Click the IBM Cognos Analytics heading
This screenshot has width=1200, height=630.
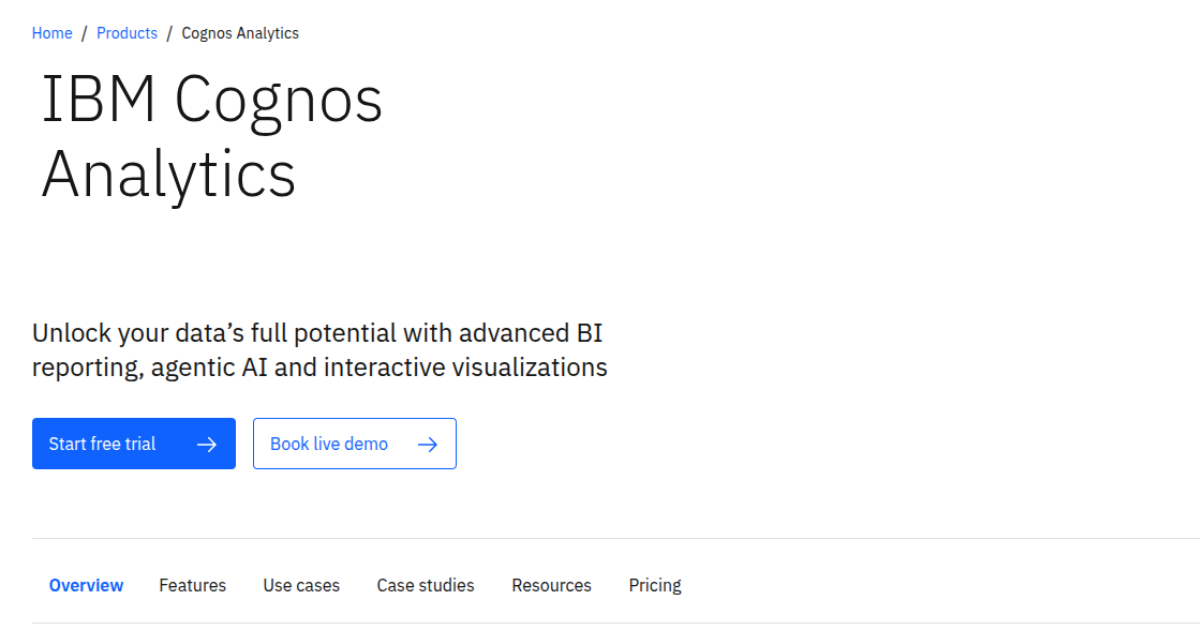[x=212, y=138]
